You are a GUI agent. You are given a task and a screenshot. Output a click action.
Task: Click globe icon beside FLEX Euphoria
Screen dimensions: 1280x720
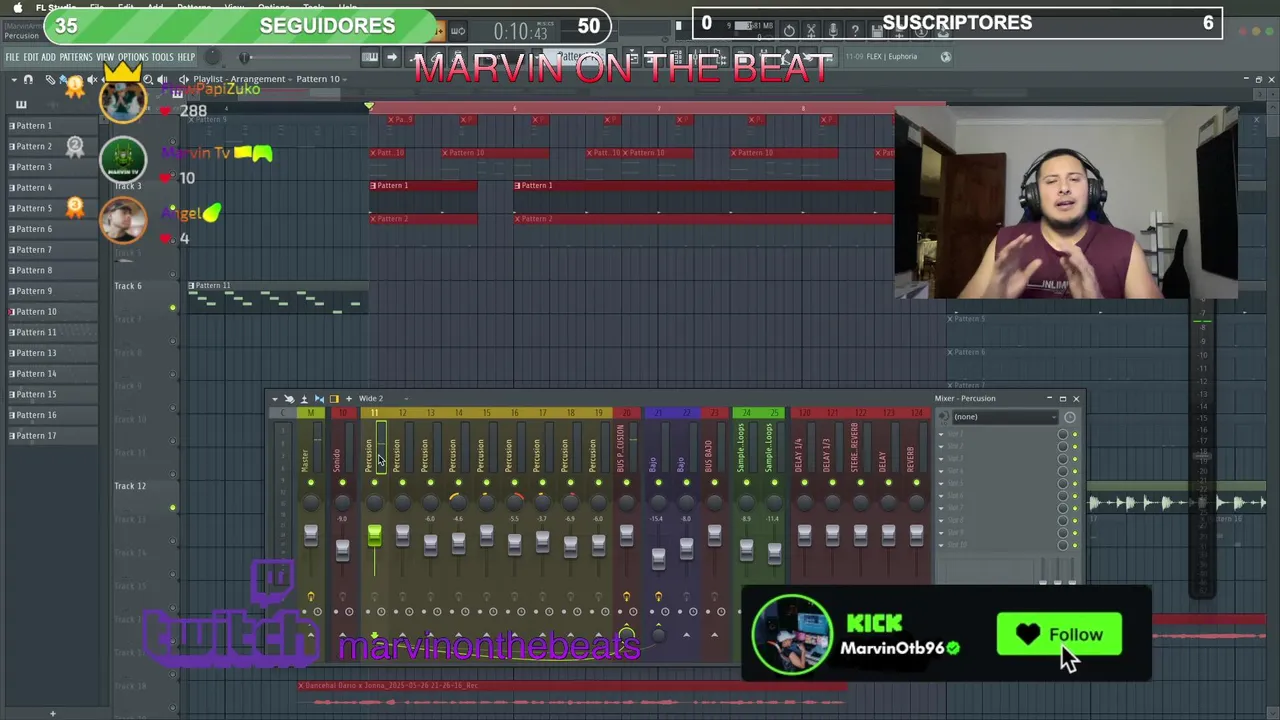pos(946,57)
